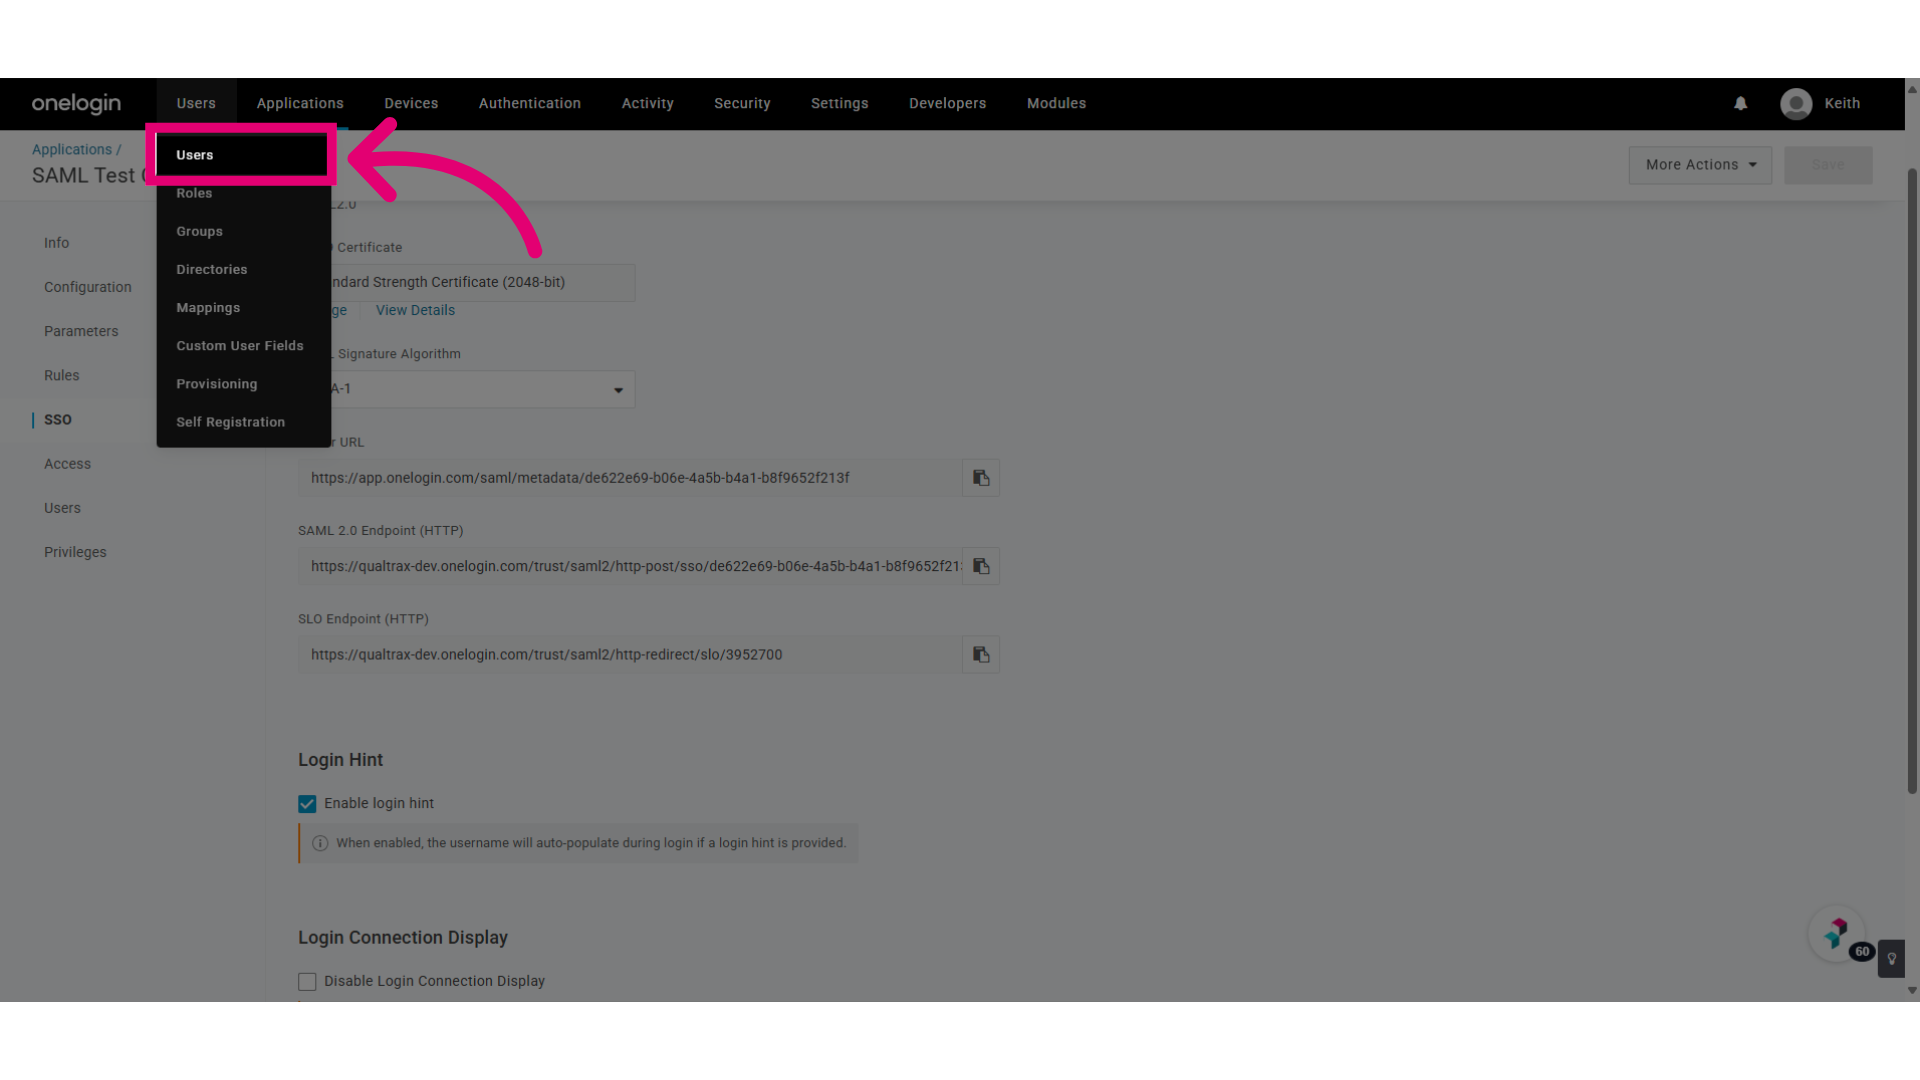Open Directories from the Users menu

point(243,270)
